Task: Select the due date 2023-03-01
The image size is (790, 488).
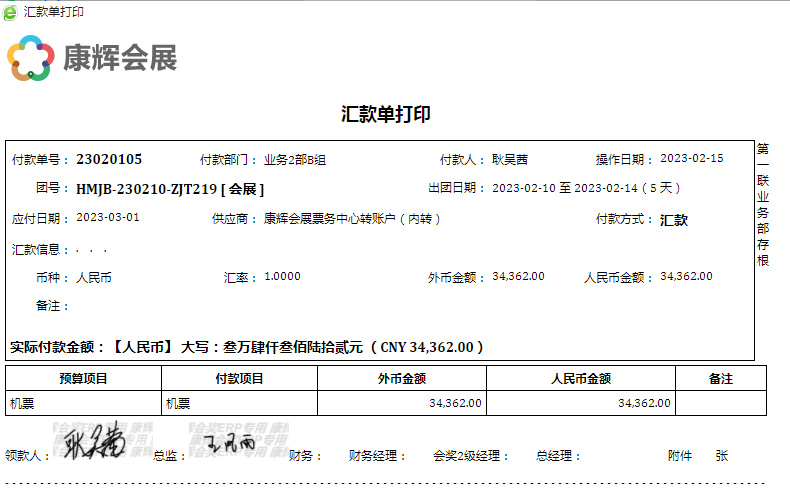Action: [108, 218]
